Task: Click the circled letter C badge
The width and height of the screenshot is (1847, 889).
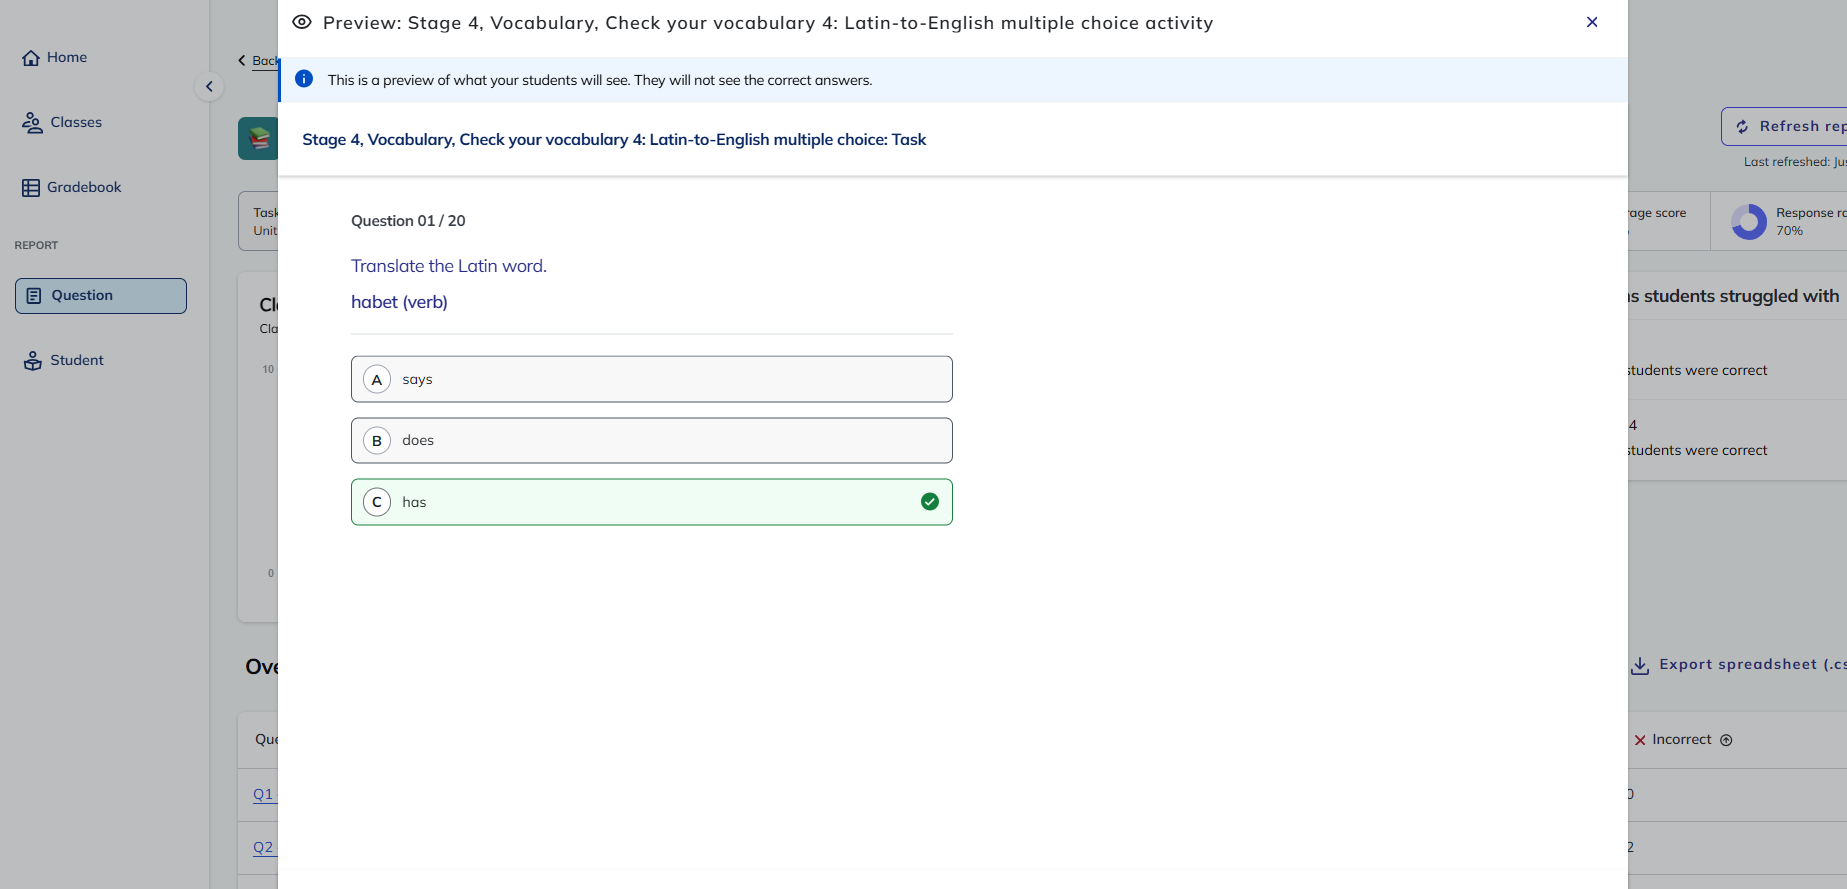Action: pyautogui.click(x=377, y=502)
